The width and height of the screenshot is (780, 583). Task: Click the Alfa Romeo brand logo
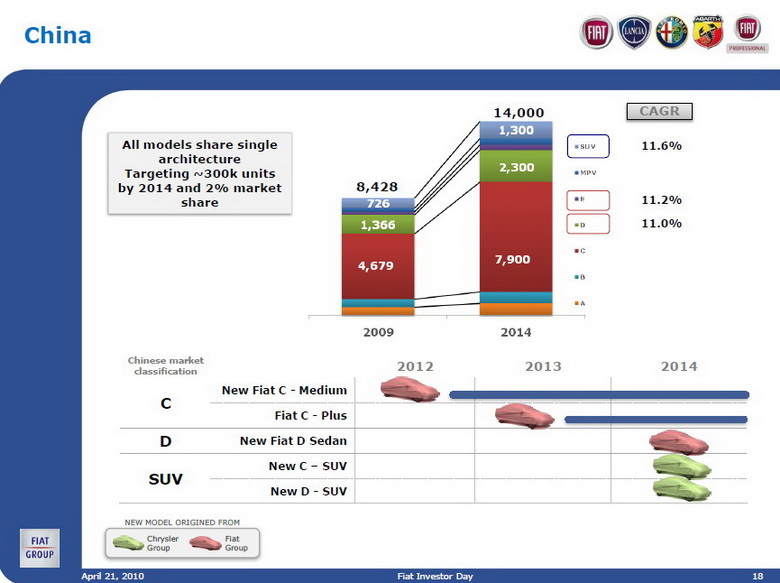pyautogui.click(x=671, y=32)
